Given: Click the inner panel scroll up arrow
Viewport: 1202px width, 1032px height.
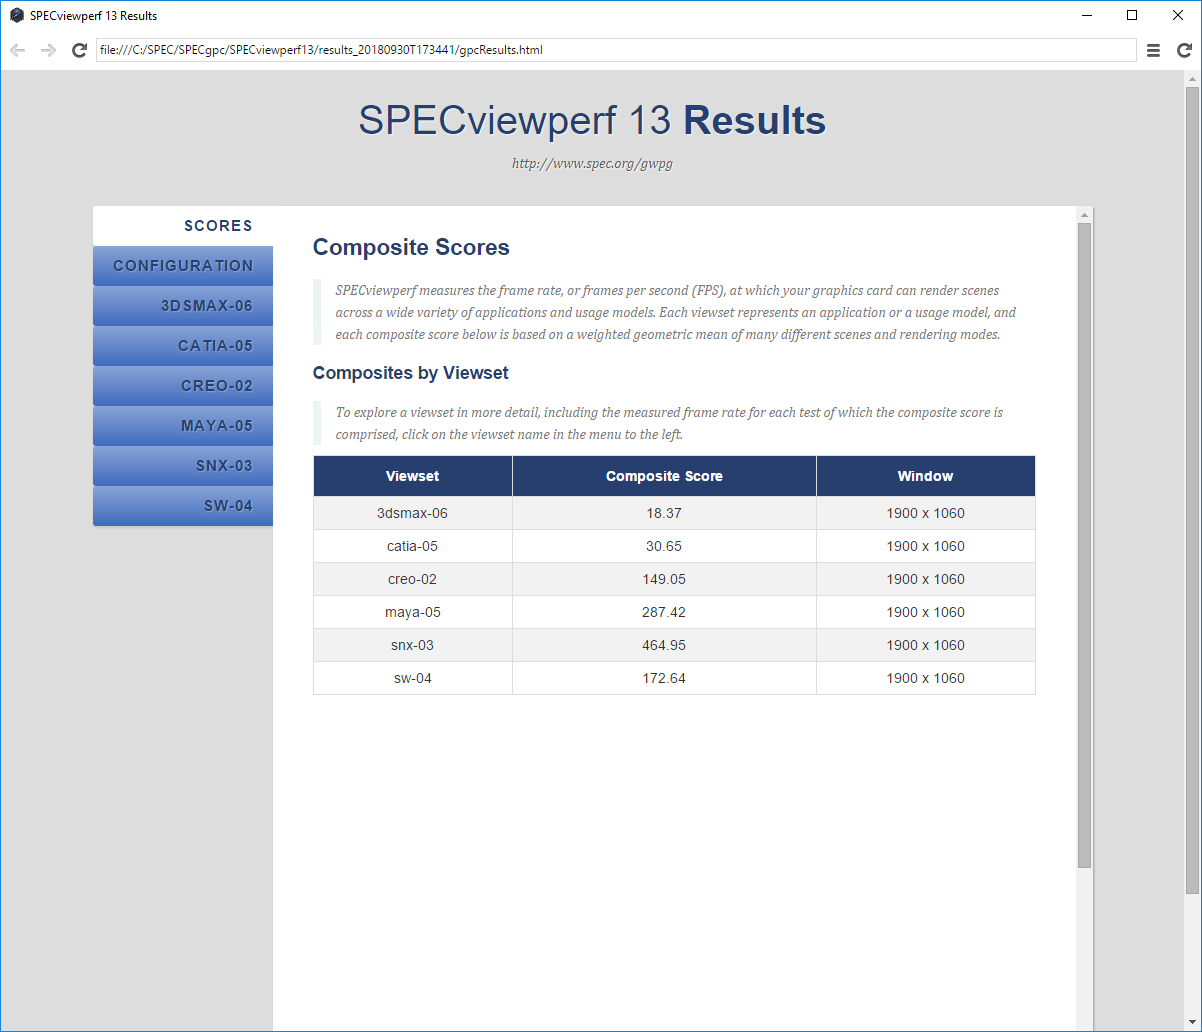Looking at the screenshot, I should pyautogui.click(x=1084, y=214).
